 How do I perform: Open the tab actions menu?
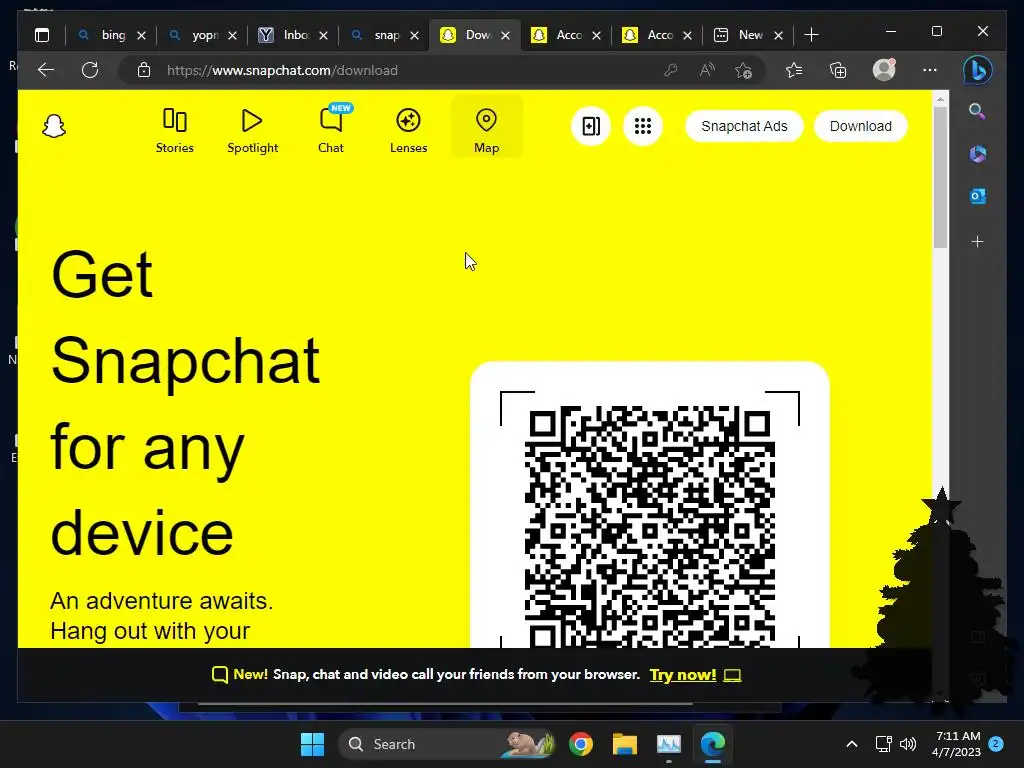click(x=42, y=35)
